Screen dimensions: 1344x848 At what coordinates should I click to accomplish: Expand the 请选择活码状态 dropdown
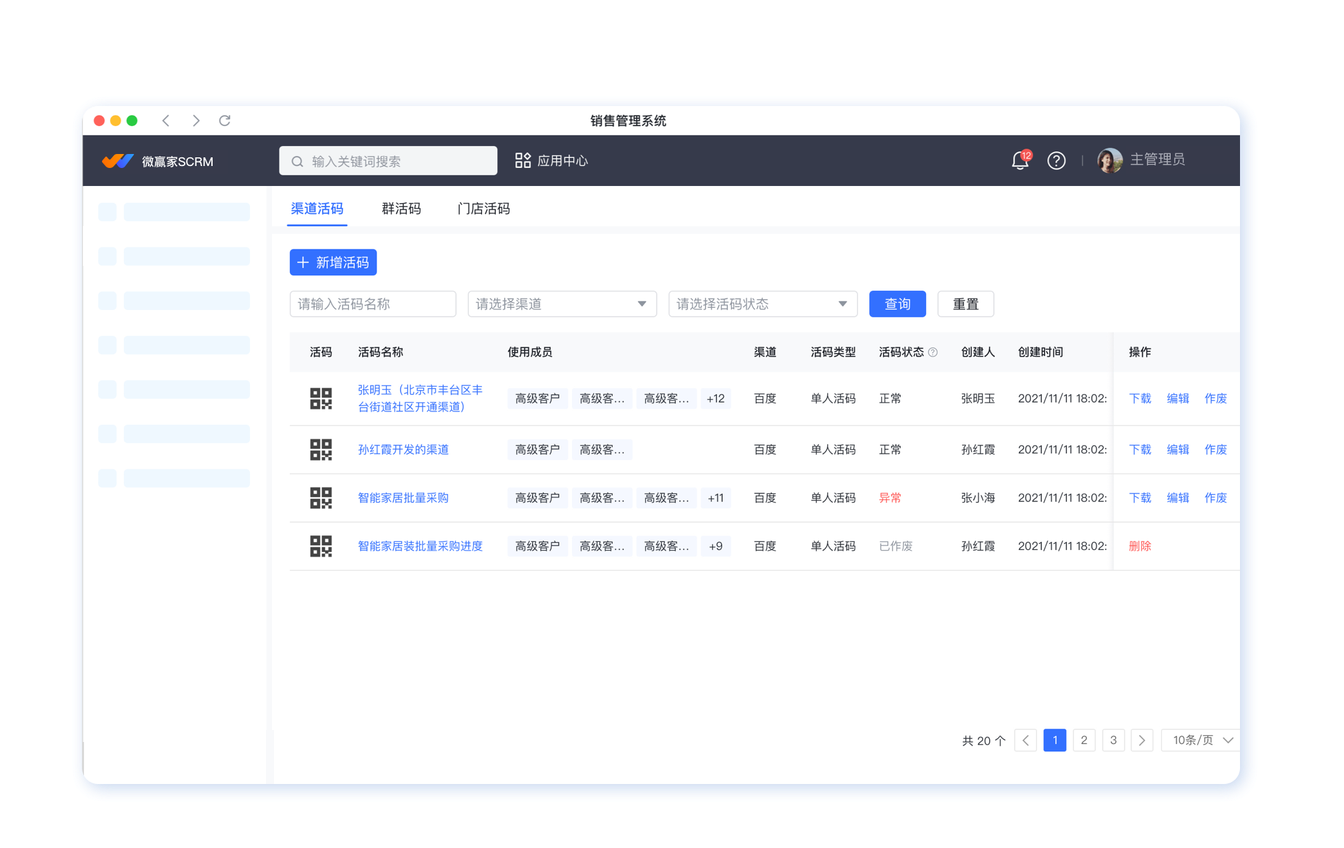pos(763,304)
